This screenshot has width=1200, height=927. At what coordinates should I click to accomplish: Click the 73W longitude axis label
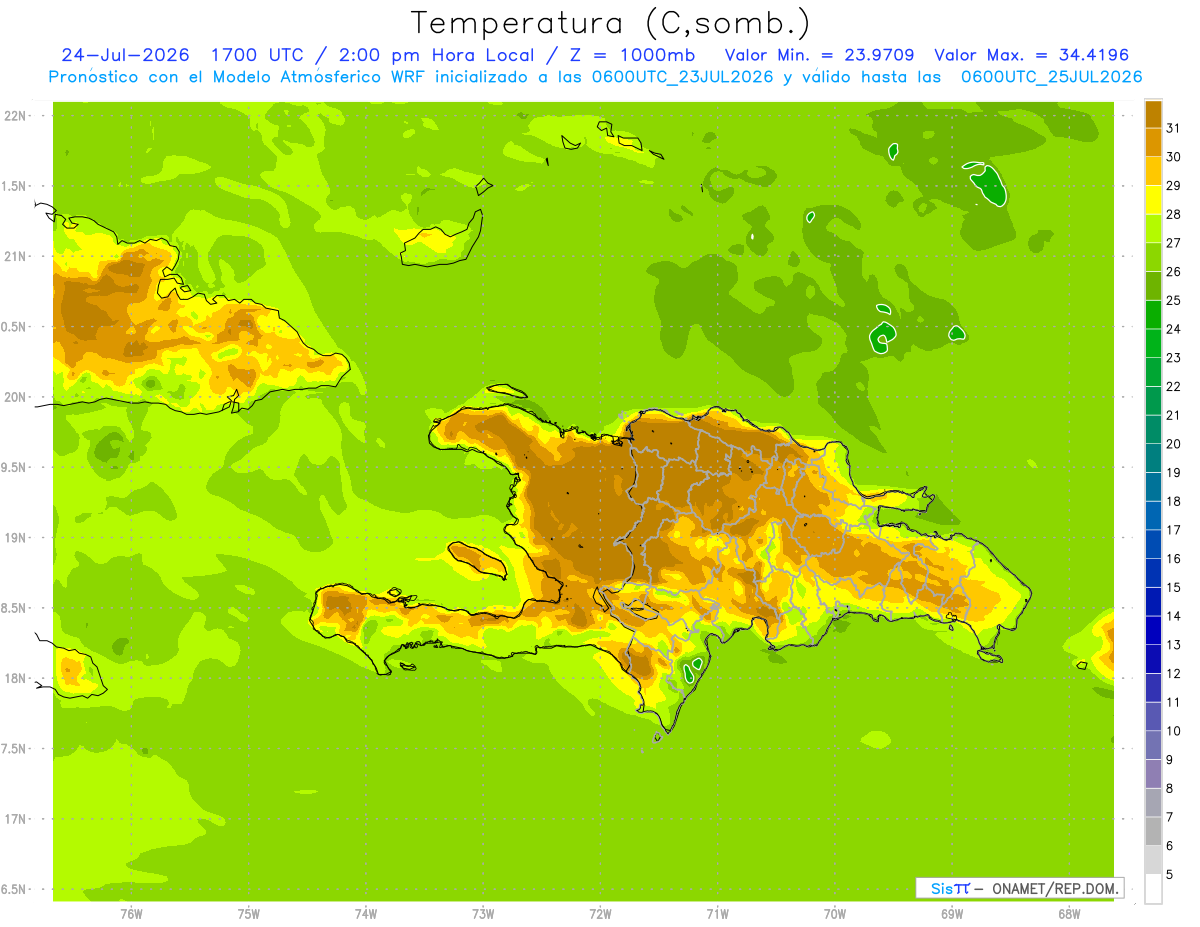click(483, 914)
